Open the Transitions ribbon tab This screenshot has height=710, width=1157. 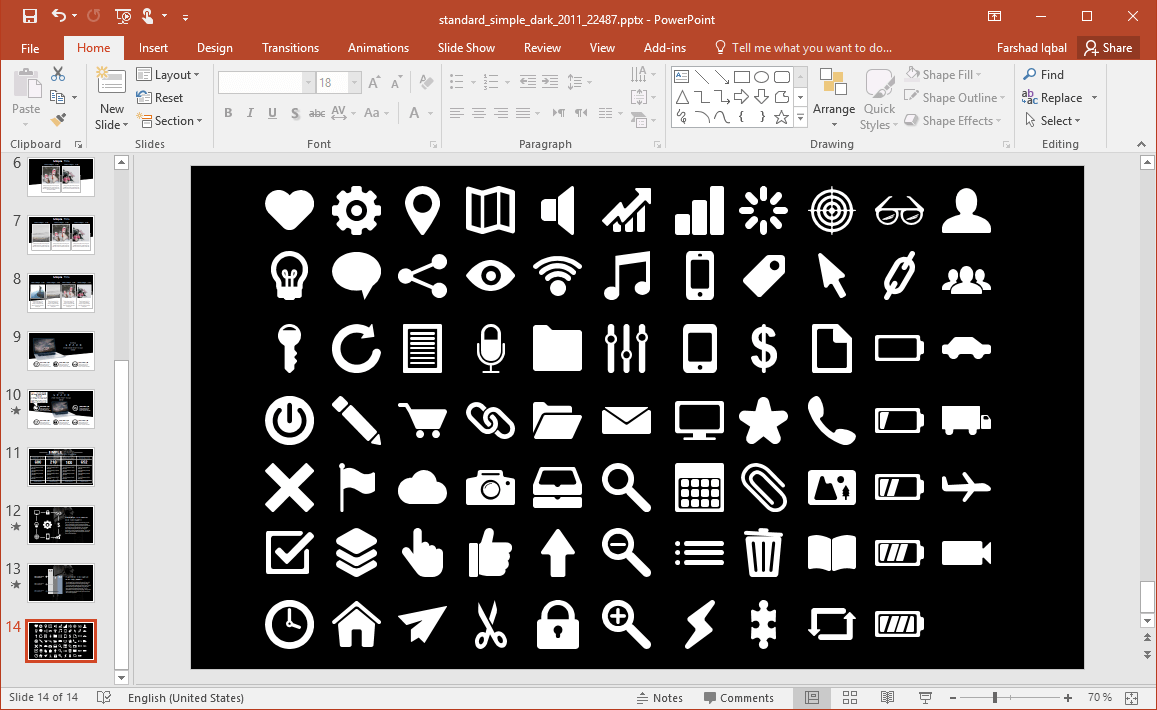[x=290, y=48]
